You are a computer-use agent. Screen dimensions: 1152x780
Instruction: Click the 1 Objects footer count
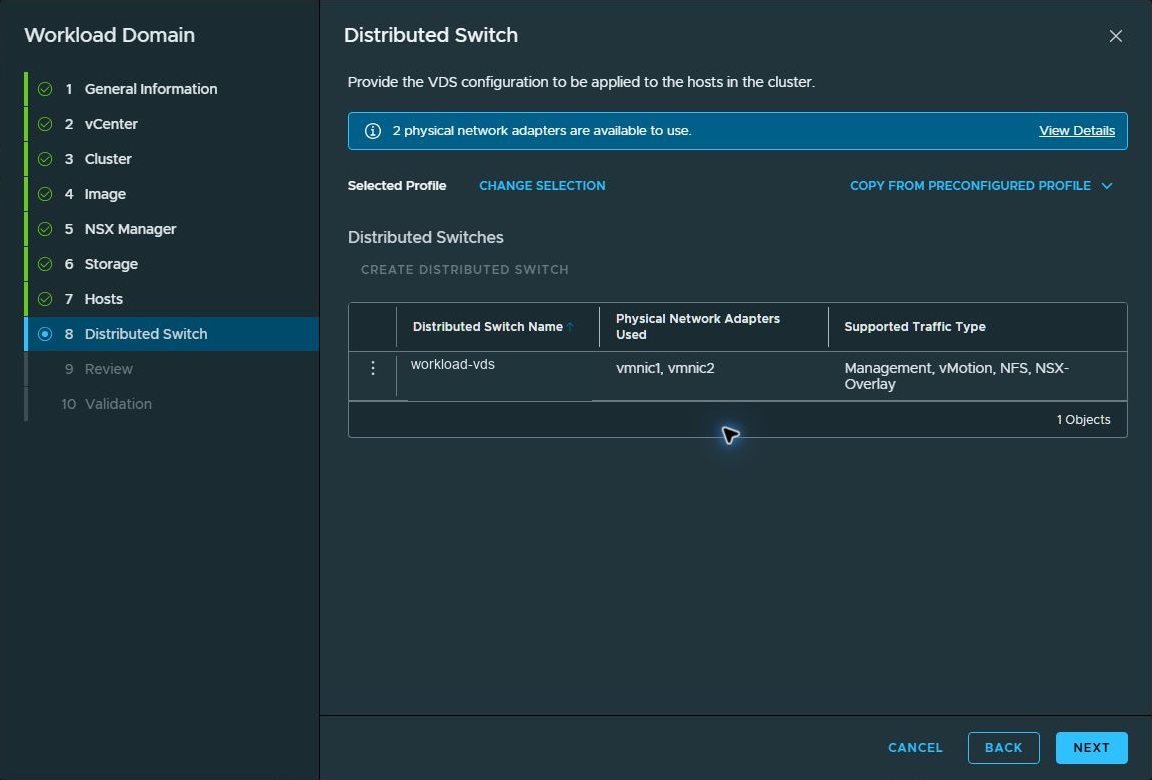coord(1083,419)
